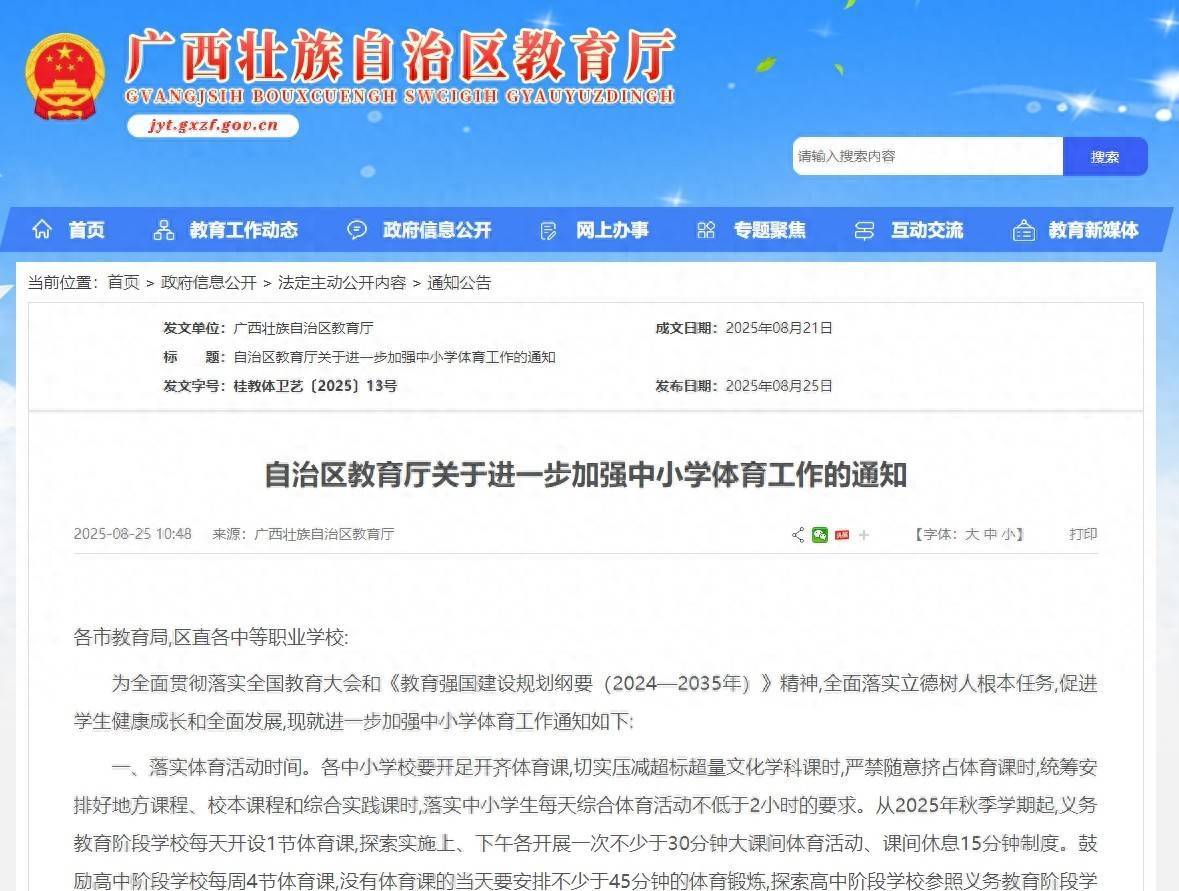
Task: Open the 互动交流 nav menu
Action: [x=926, y=230]
